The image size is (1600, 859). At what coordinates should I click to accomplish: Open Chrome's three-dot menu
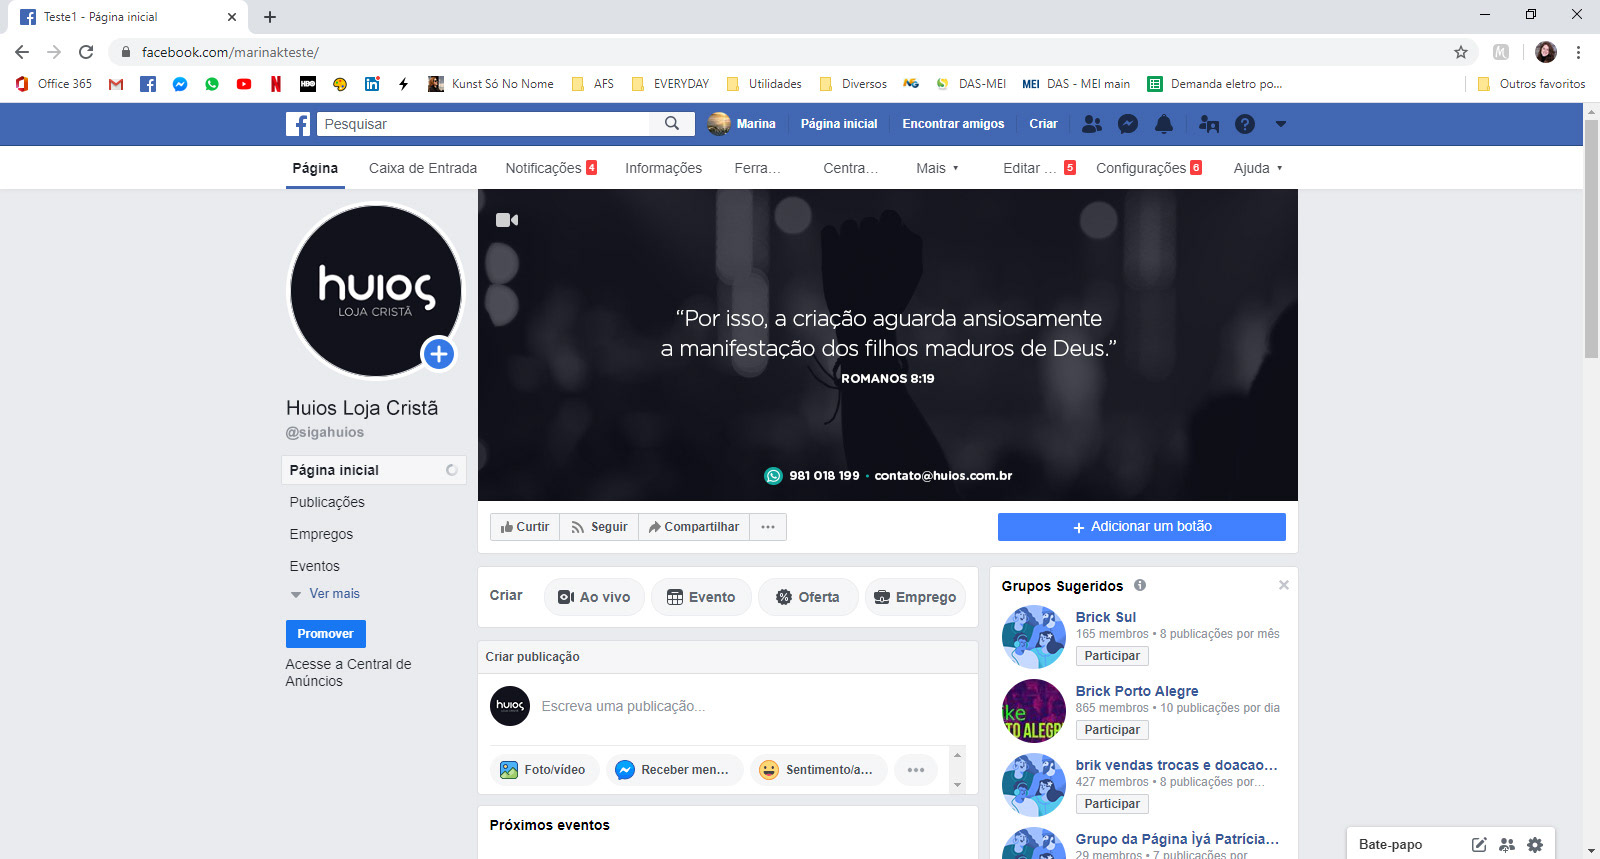1578,52
